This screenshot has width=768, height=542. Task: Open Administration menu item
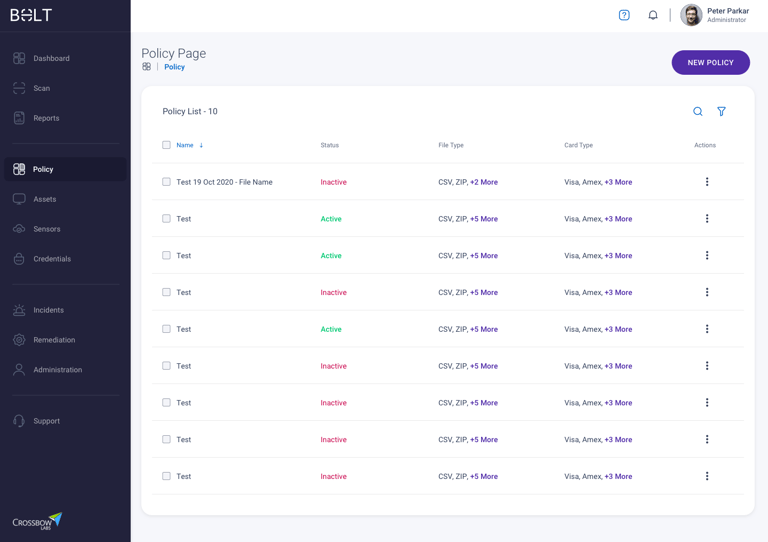pyautogui.click(x=58, y=370)
